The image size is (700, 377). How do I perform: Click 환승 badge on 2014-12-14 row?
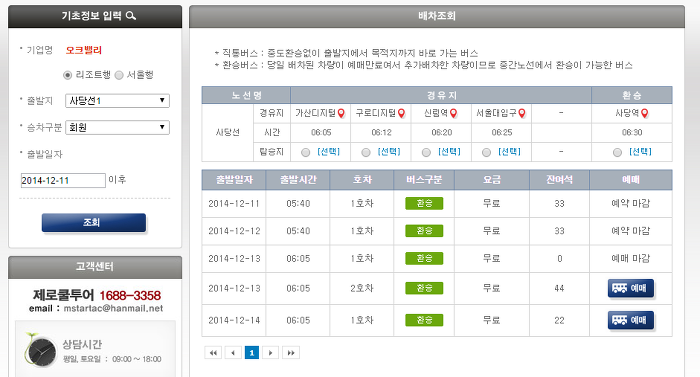[424, 320]
